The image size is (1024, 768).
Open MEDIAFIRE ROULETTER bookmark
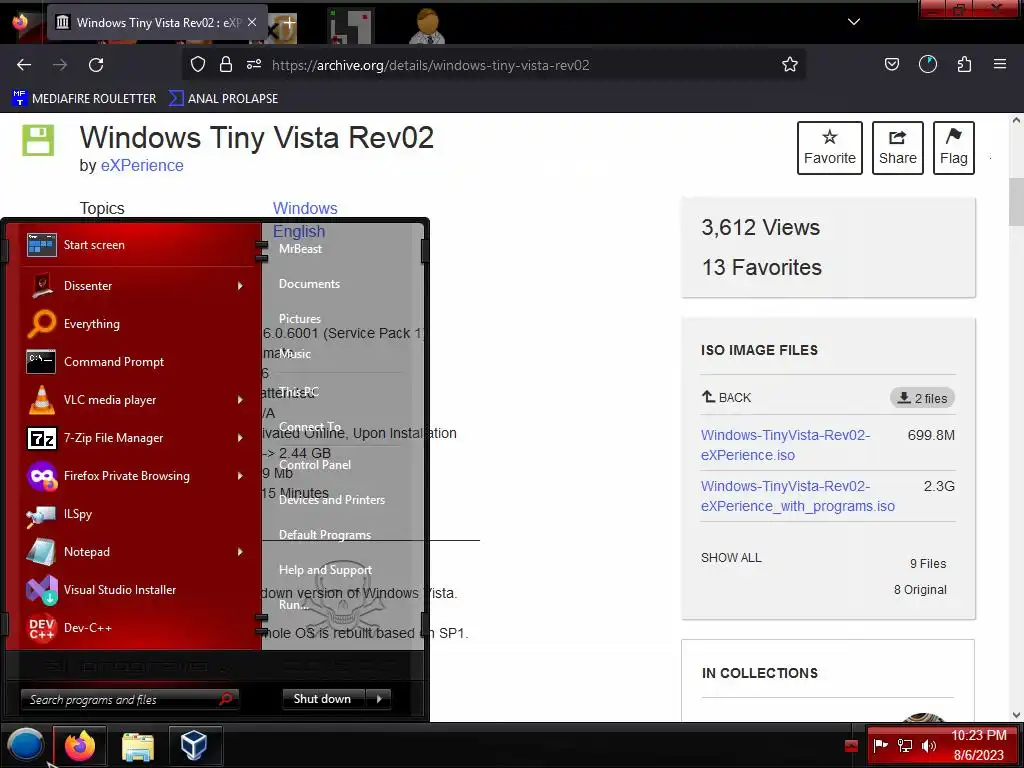click(84, 99)
